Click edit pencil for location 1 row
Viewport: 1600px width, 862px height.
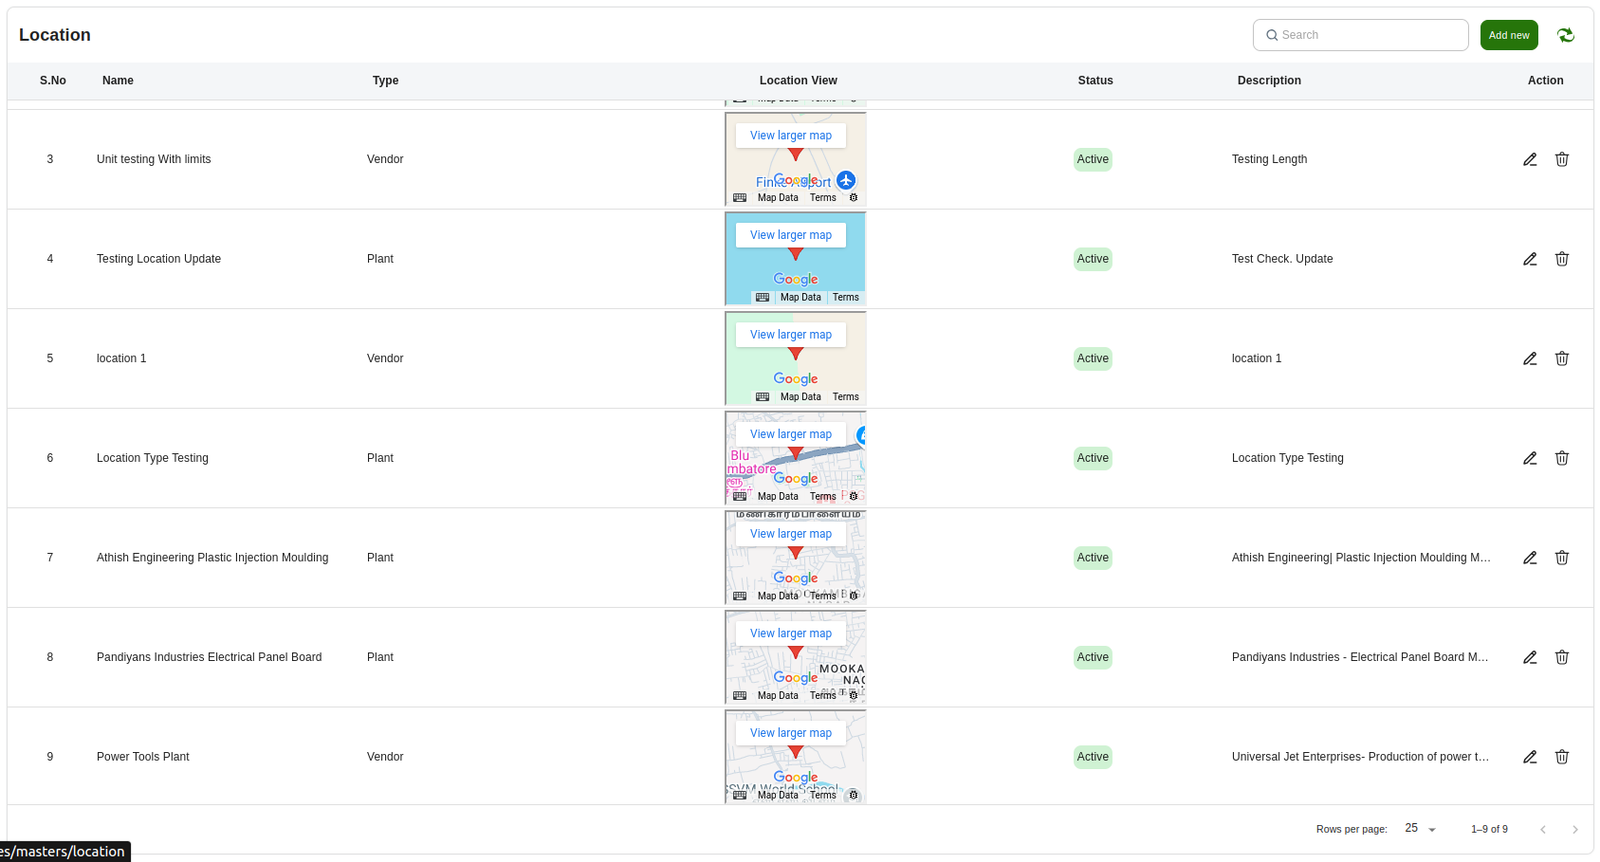[x=1529, y=359]
